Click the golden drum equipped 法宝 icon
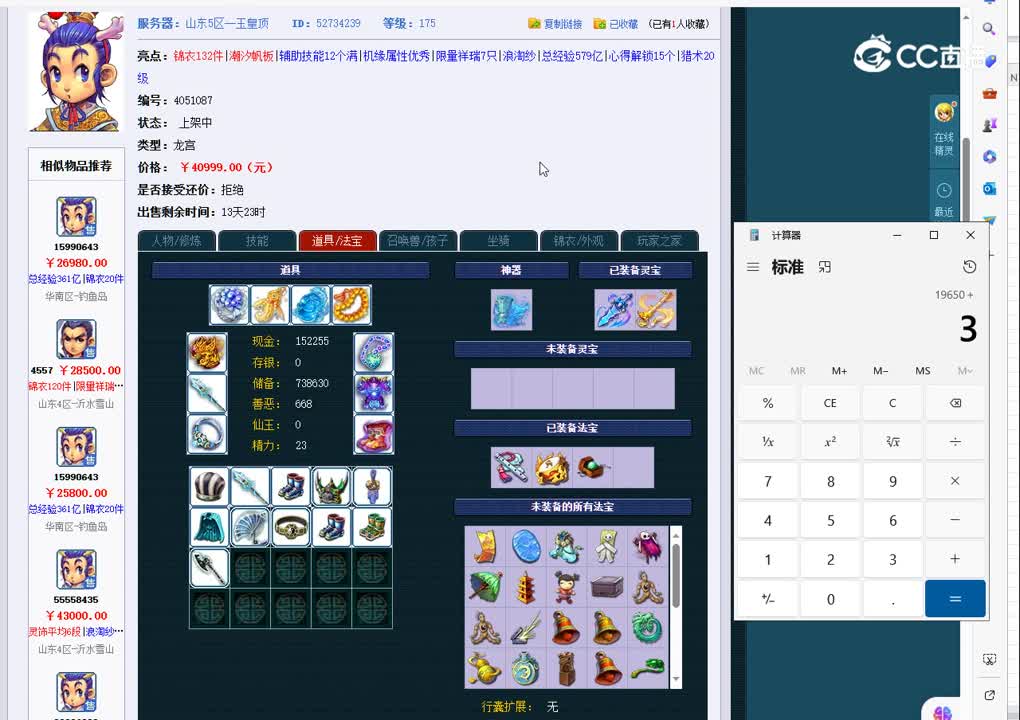This screenshot has height=720, width=1020. (x=552, y=467)
